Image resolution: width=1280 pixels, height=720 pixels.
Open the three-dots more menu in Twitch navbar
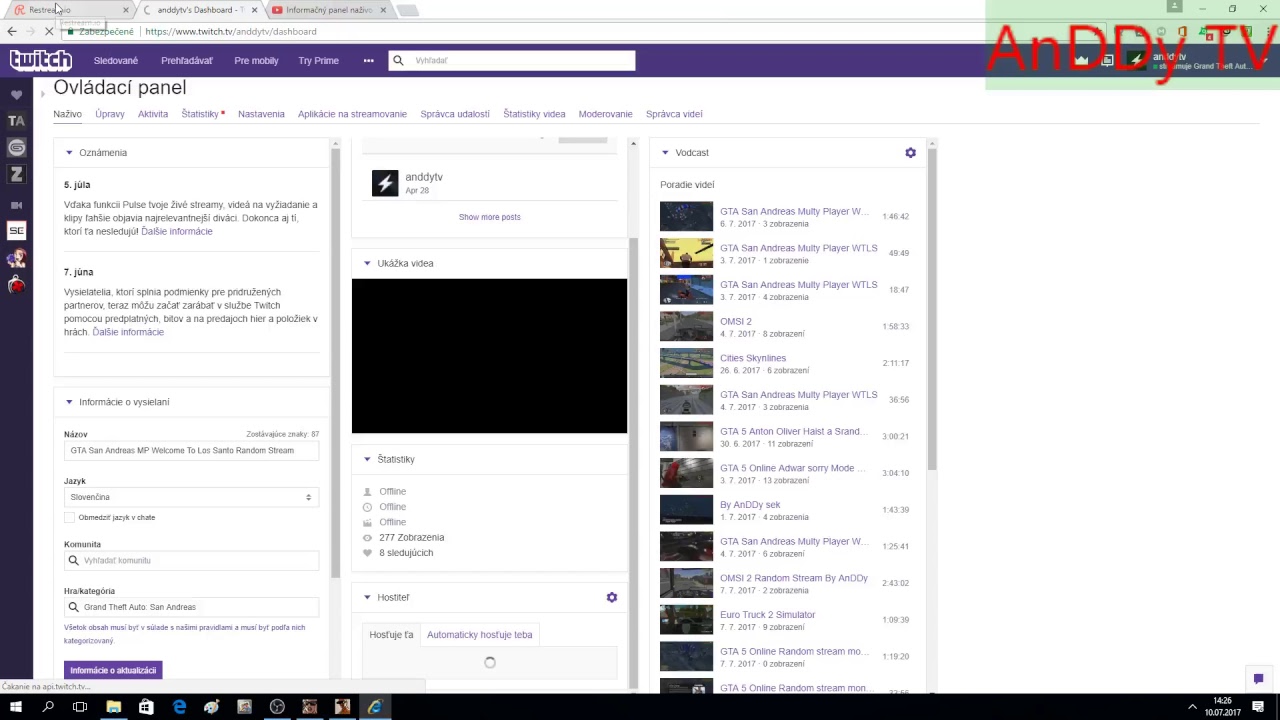[368, 60]
